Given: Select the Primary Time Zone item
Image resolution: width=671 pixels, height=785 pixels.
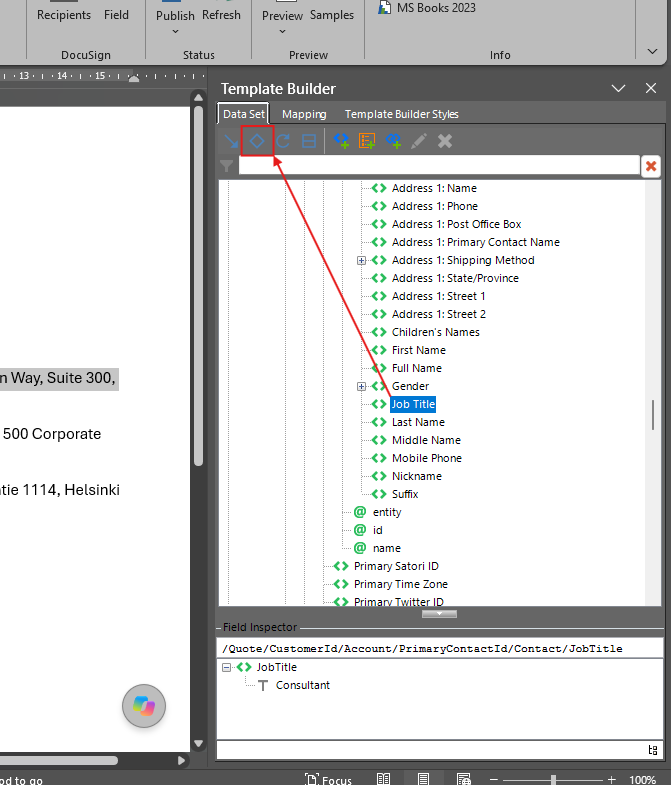Looking at the screenshot, I should pyautogui.click(x=401, y=584).
